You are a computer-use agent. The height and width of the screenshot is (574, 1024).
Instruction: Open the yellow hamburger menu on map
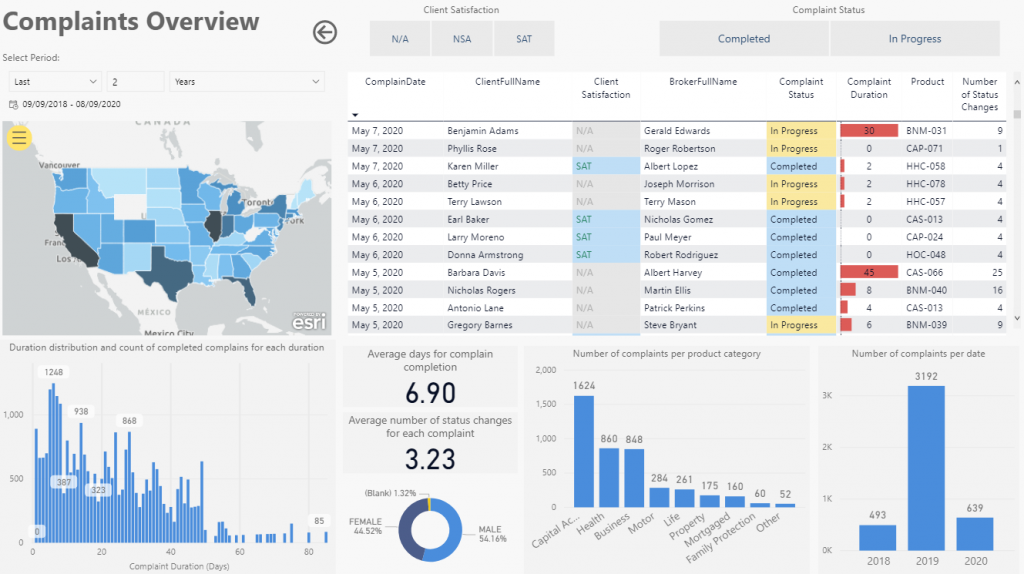[20, 138]
